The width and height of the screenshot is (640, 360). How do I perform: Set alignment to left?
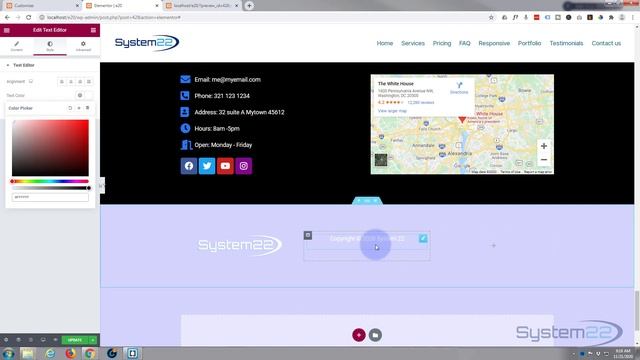point(62,82)
